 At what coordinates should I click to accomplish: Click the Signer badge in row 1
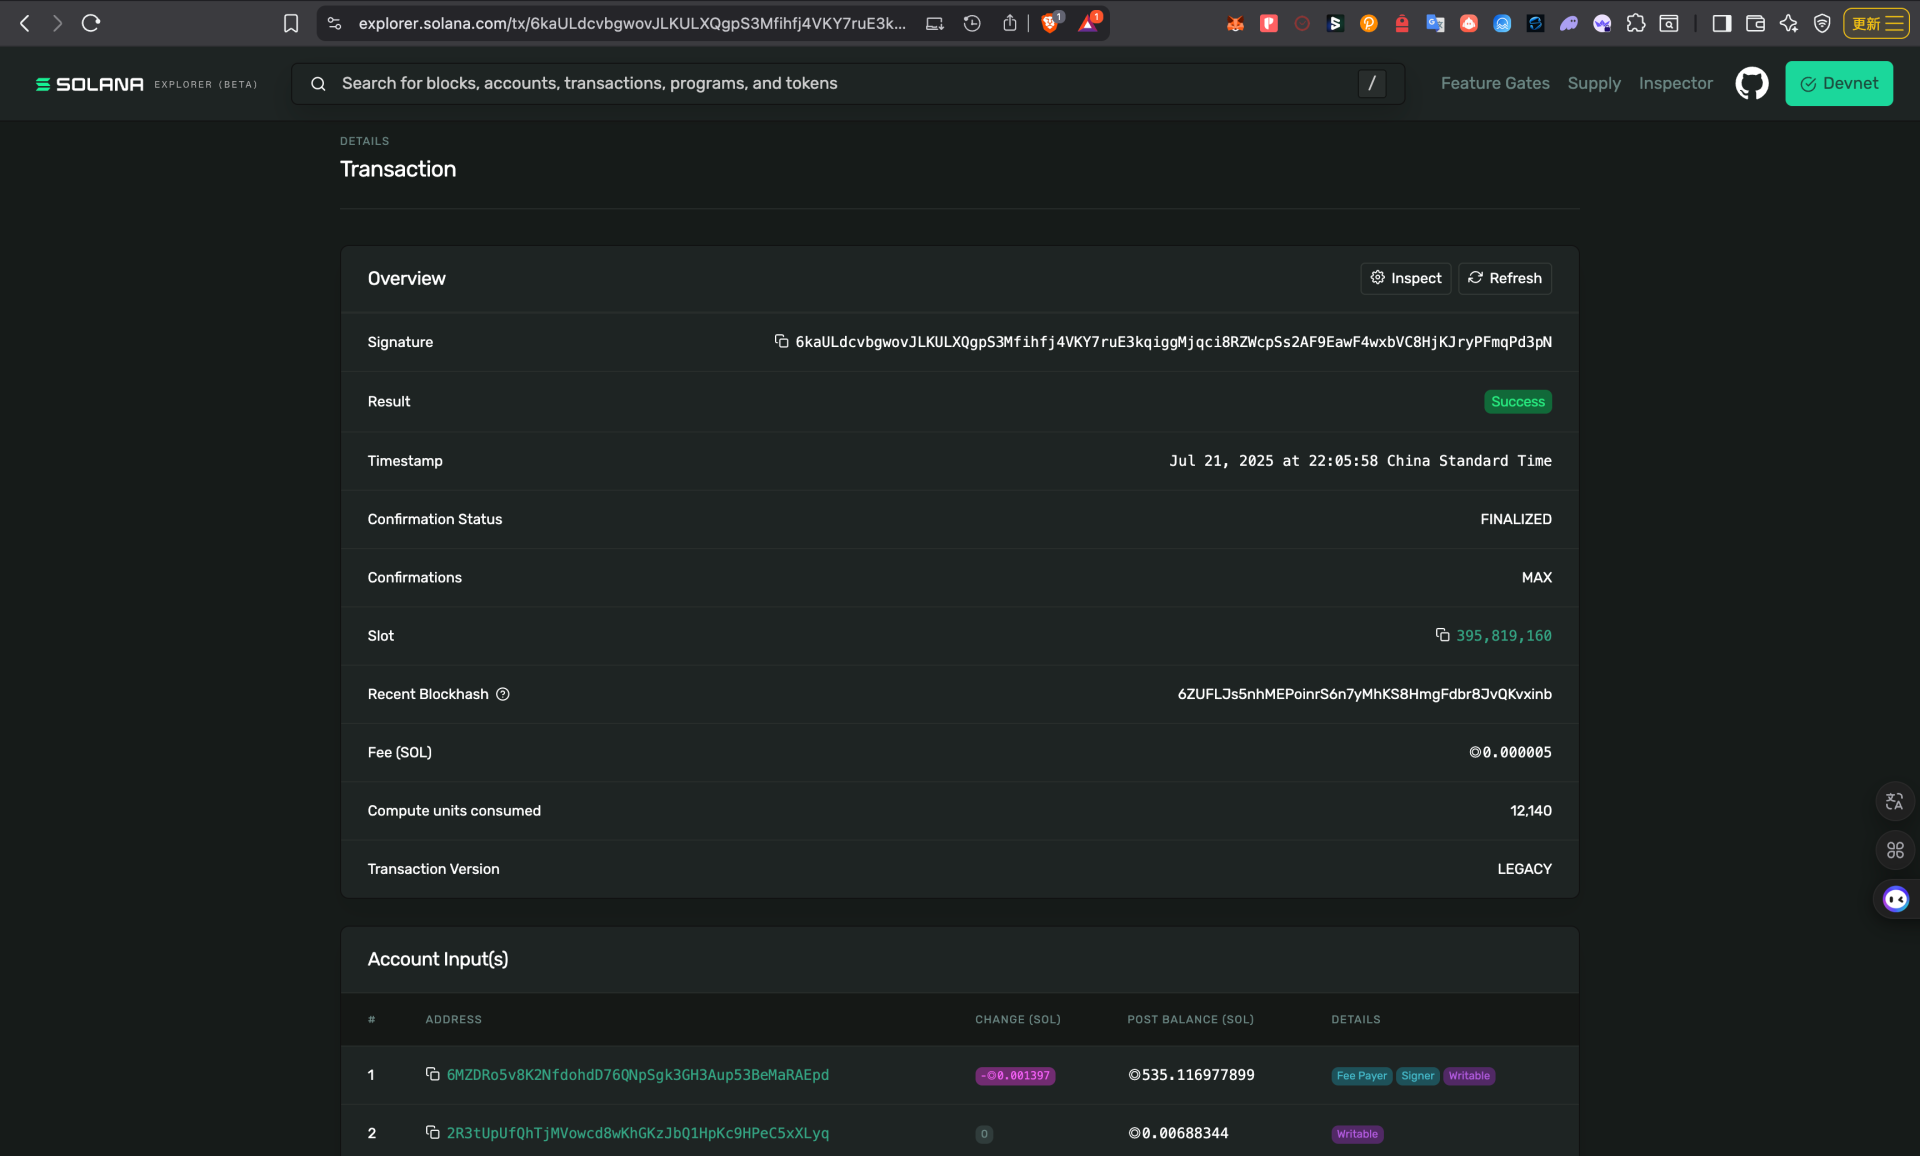pyautogui.click(x=1418, y=1076)
